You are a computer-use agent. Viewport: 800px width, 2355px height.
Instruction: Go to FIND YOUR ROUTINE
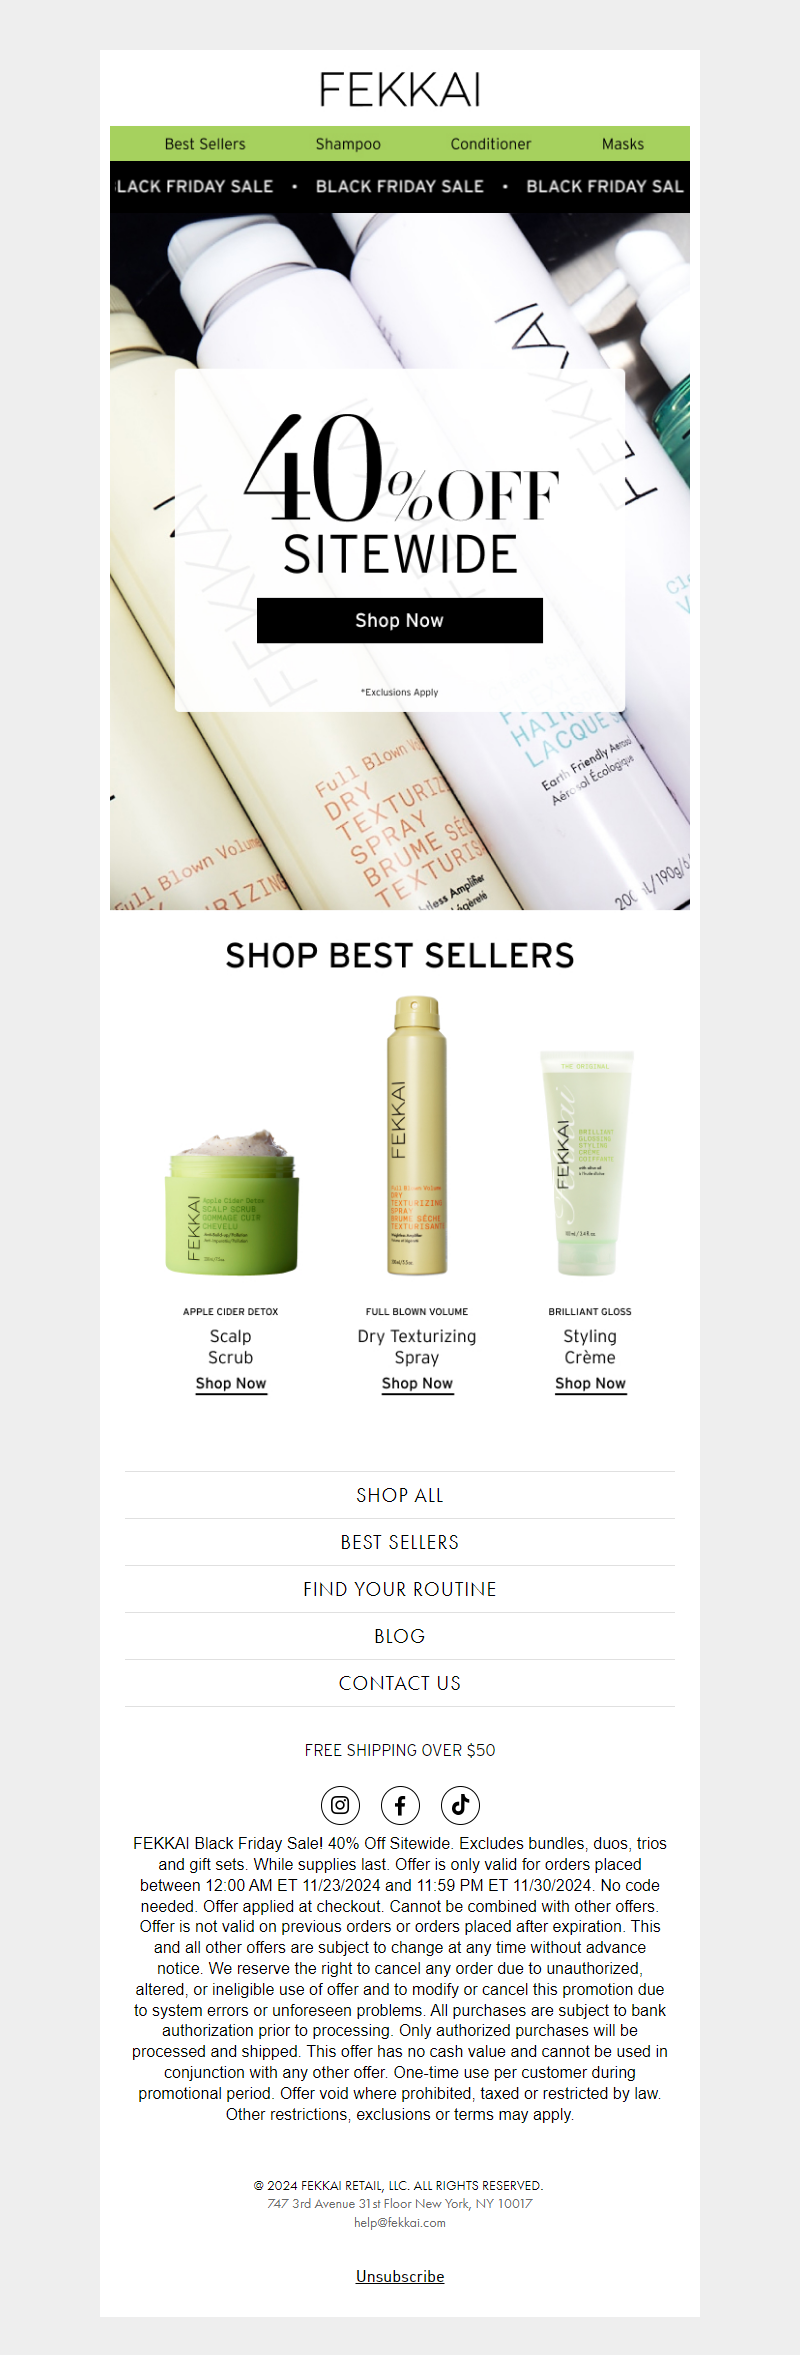400,1589
